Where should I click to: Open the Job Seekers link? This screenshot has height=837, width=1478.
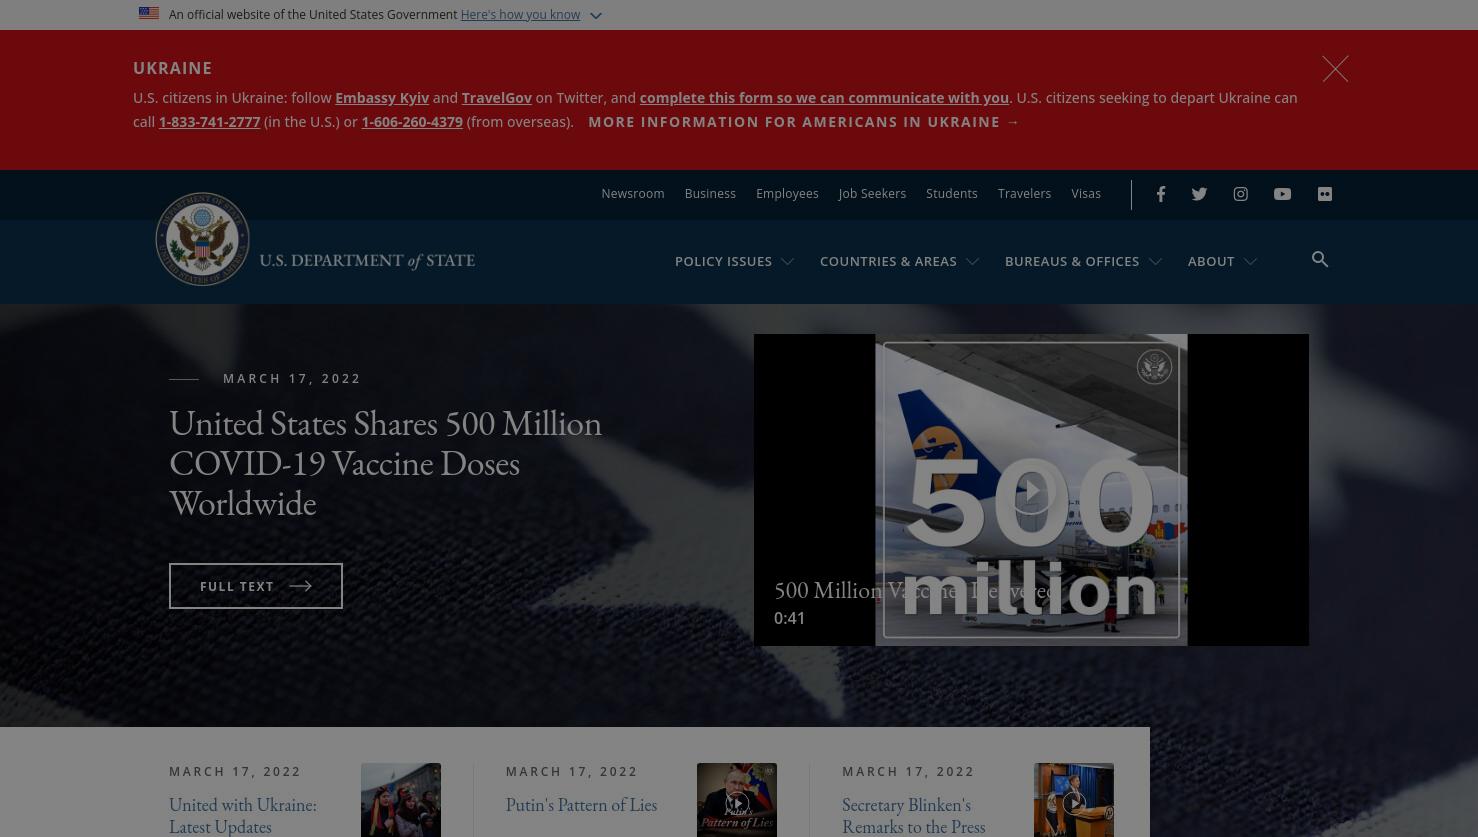click(872, 194)
